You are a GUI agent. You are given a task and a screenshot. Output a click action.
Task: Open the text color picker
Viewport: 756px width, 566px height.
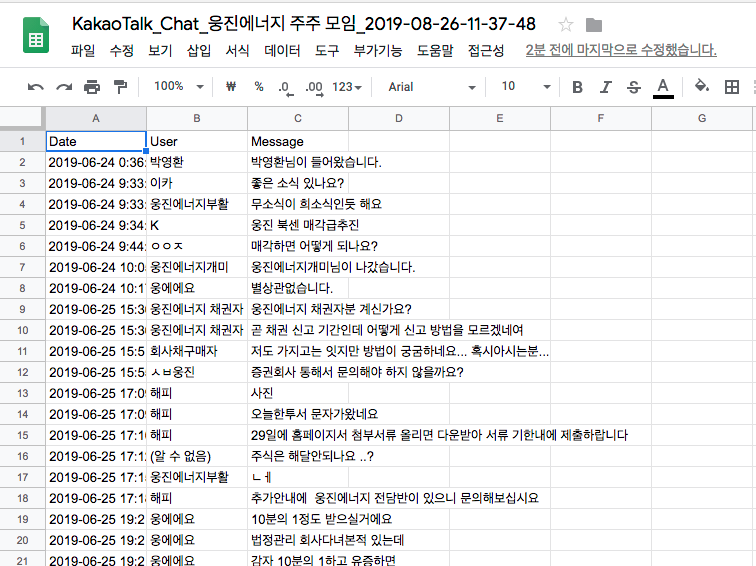point(663,87)
